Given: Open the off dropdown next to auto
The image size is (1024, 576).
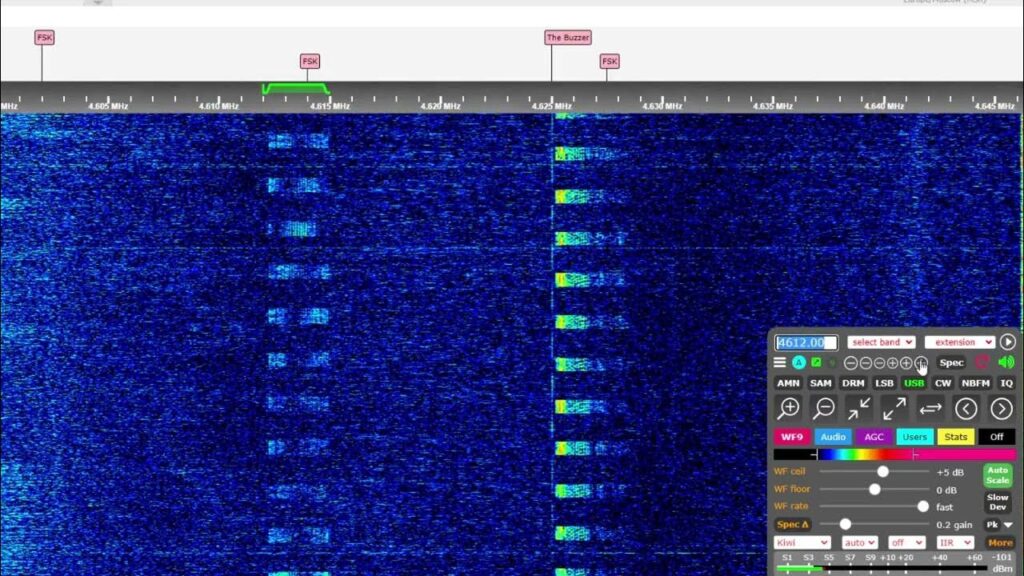Looking at the screenshot, I should coord(906,543).
